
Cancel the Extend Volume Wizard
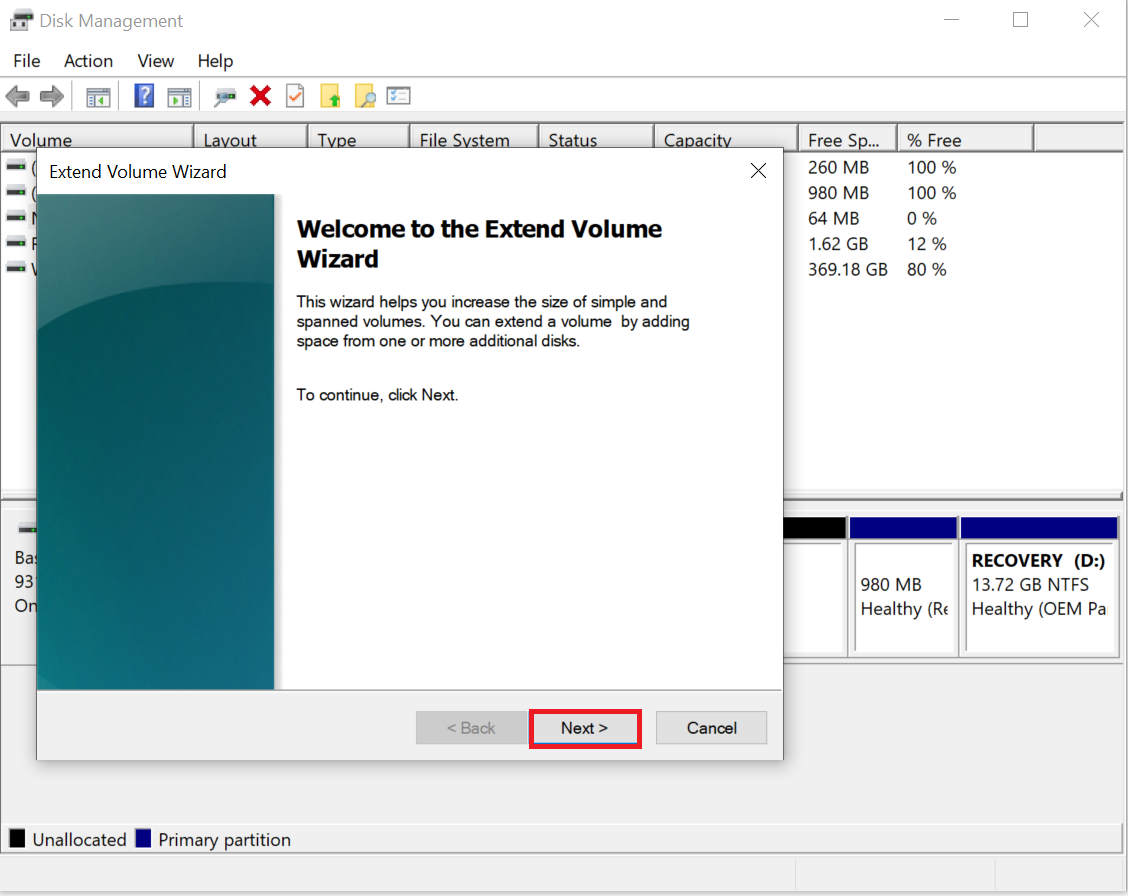pos(711,727)
